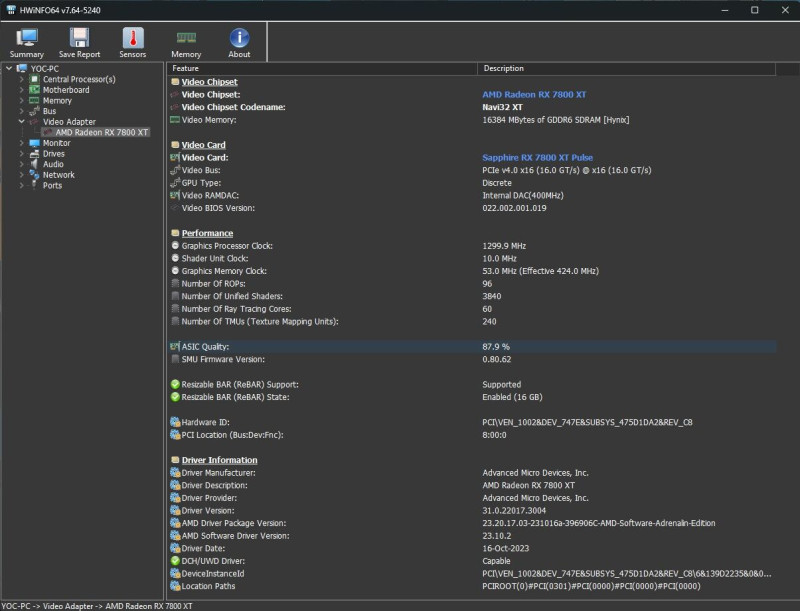This screenshot has width=800, height=611.
Task: Click the green check beside DCH/UWD Driver
Action: tap(175, 561)
